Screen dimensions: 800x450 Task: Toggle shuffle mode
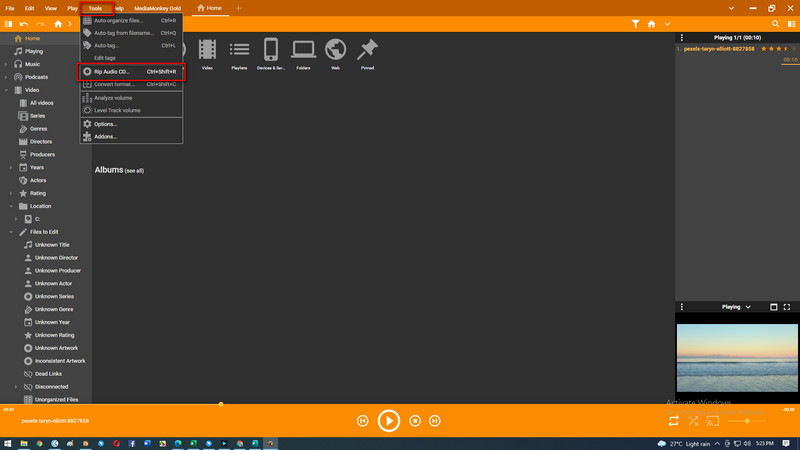point(693,421)
